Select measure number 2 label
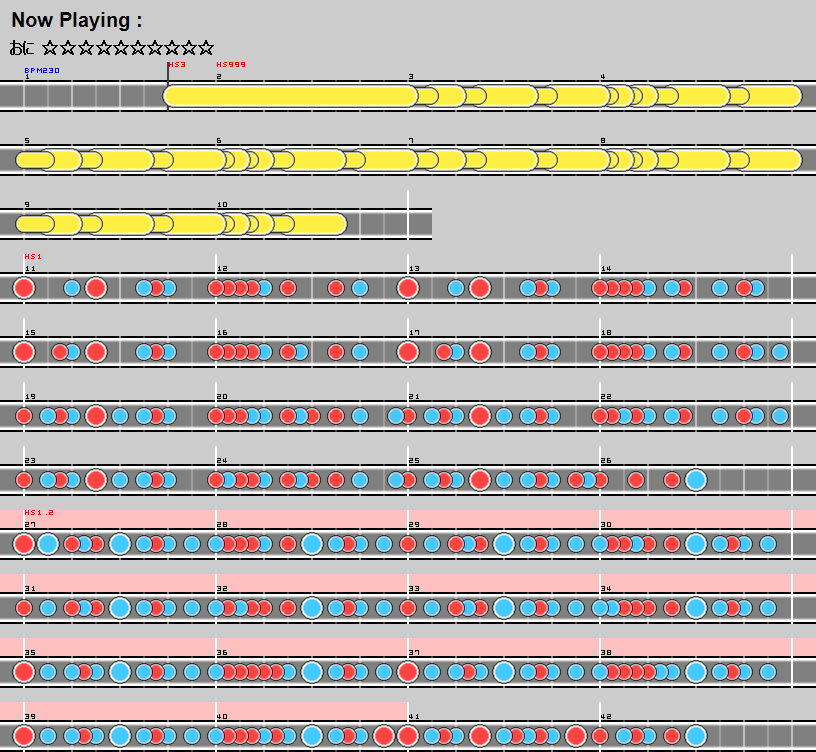This screenshot has width=816, height=752. click(219, 77)
